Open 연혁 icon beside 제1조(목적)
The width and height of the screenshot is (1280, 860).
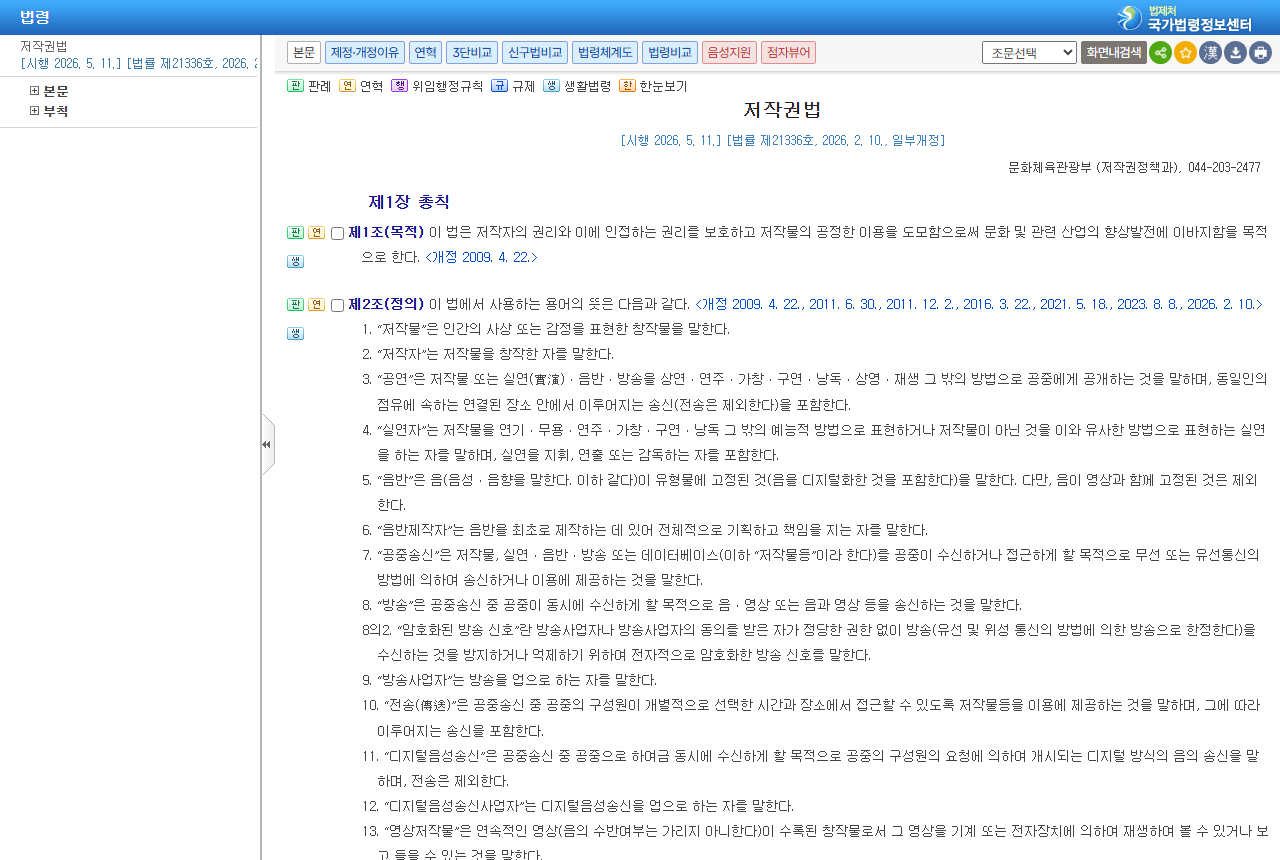click(x=316, y=233)
